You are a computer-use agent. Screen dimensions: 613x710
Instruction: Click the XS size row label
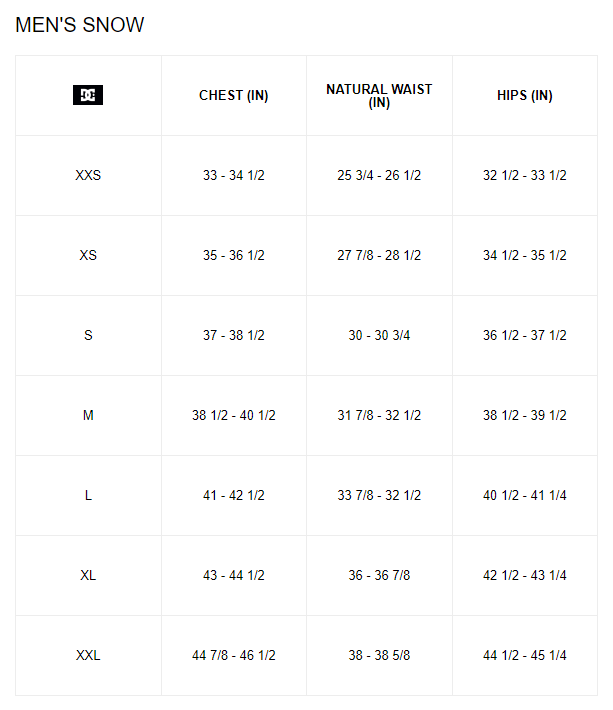point(88,255)
